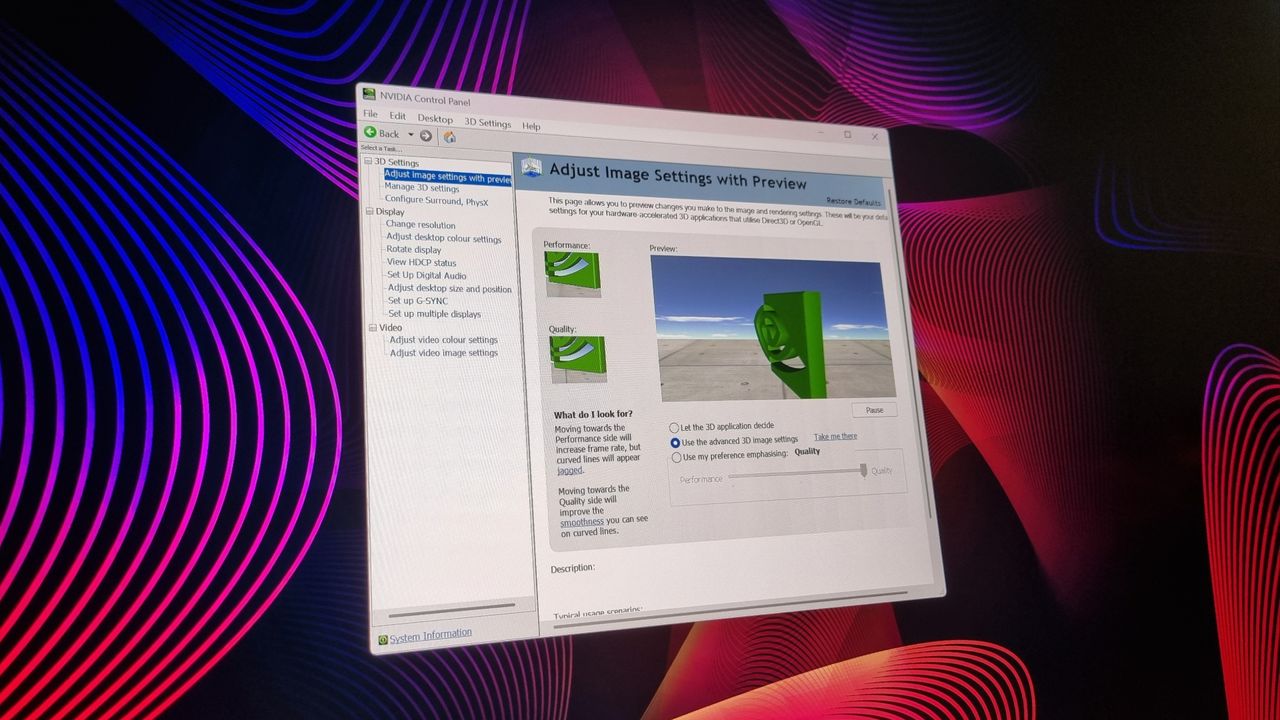
Task: Open the 3D Settings menu
Action: click(x=487, y=123)
